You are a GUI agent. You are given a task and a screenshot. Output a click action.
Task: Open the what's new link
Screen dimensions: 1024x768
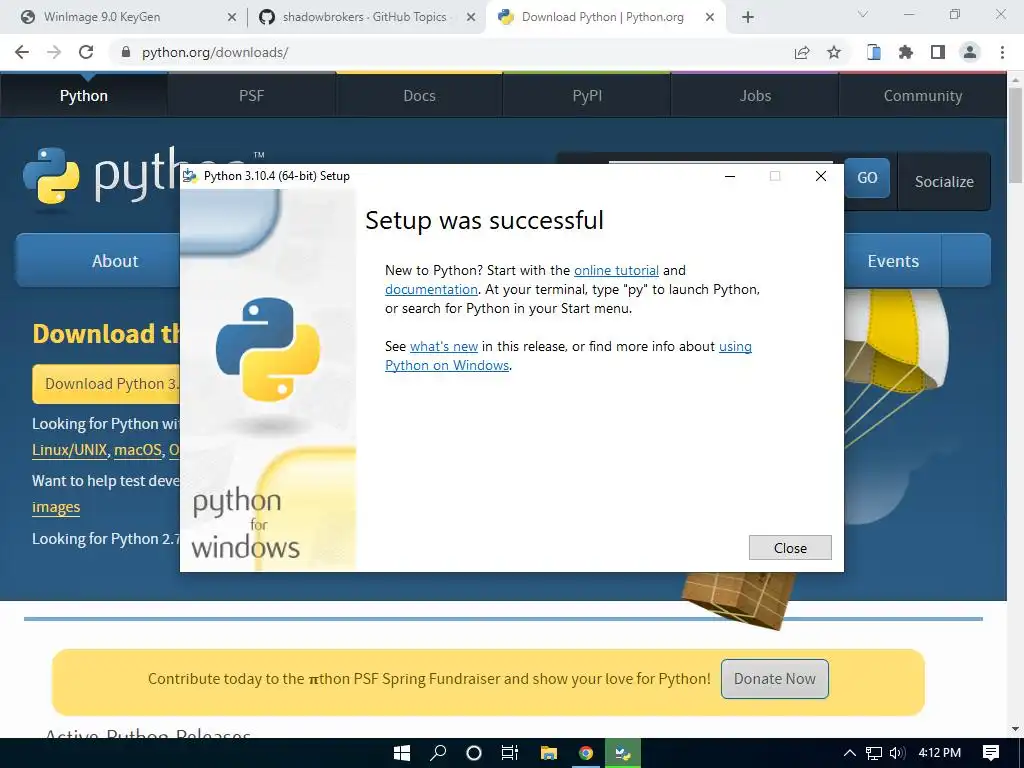[443, 346]
